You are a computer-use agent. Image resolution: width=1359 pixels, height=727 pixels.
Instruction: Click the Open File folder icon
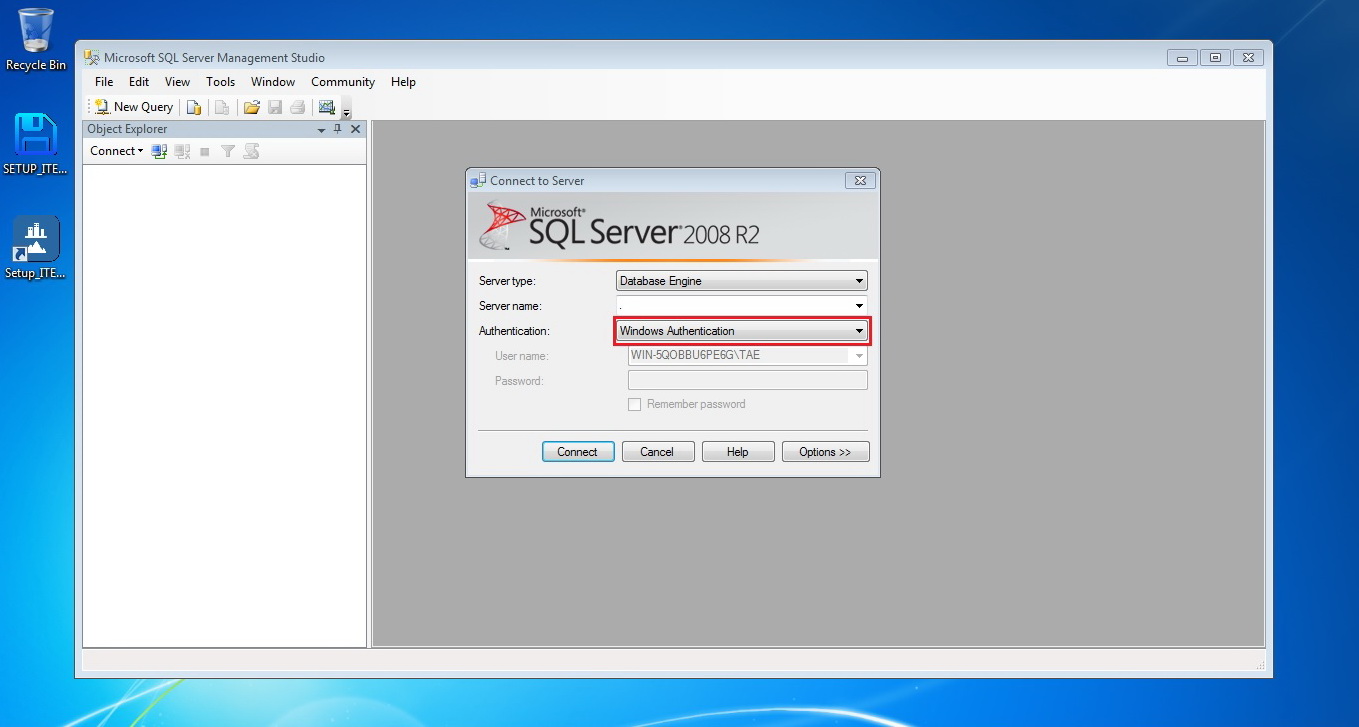click(x=252, y=107)
